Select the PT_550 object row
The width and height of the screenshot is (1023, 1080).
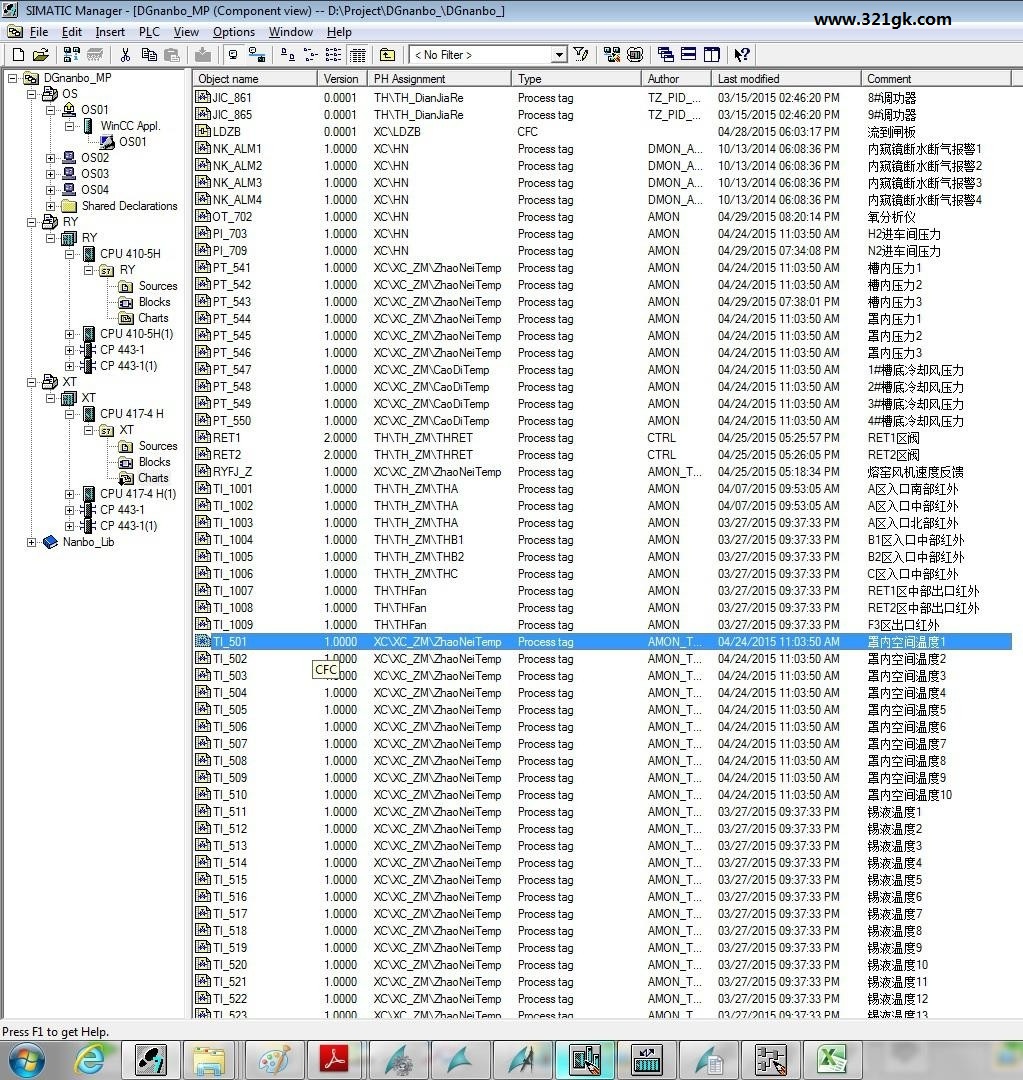(602, 421)
